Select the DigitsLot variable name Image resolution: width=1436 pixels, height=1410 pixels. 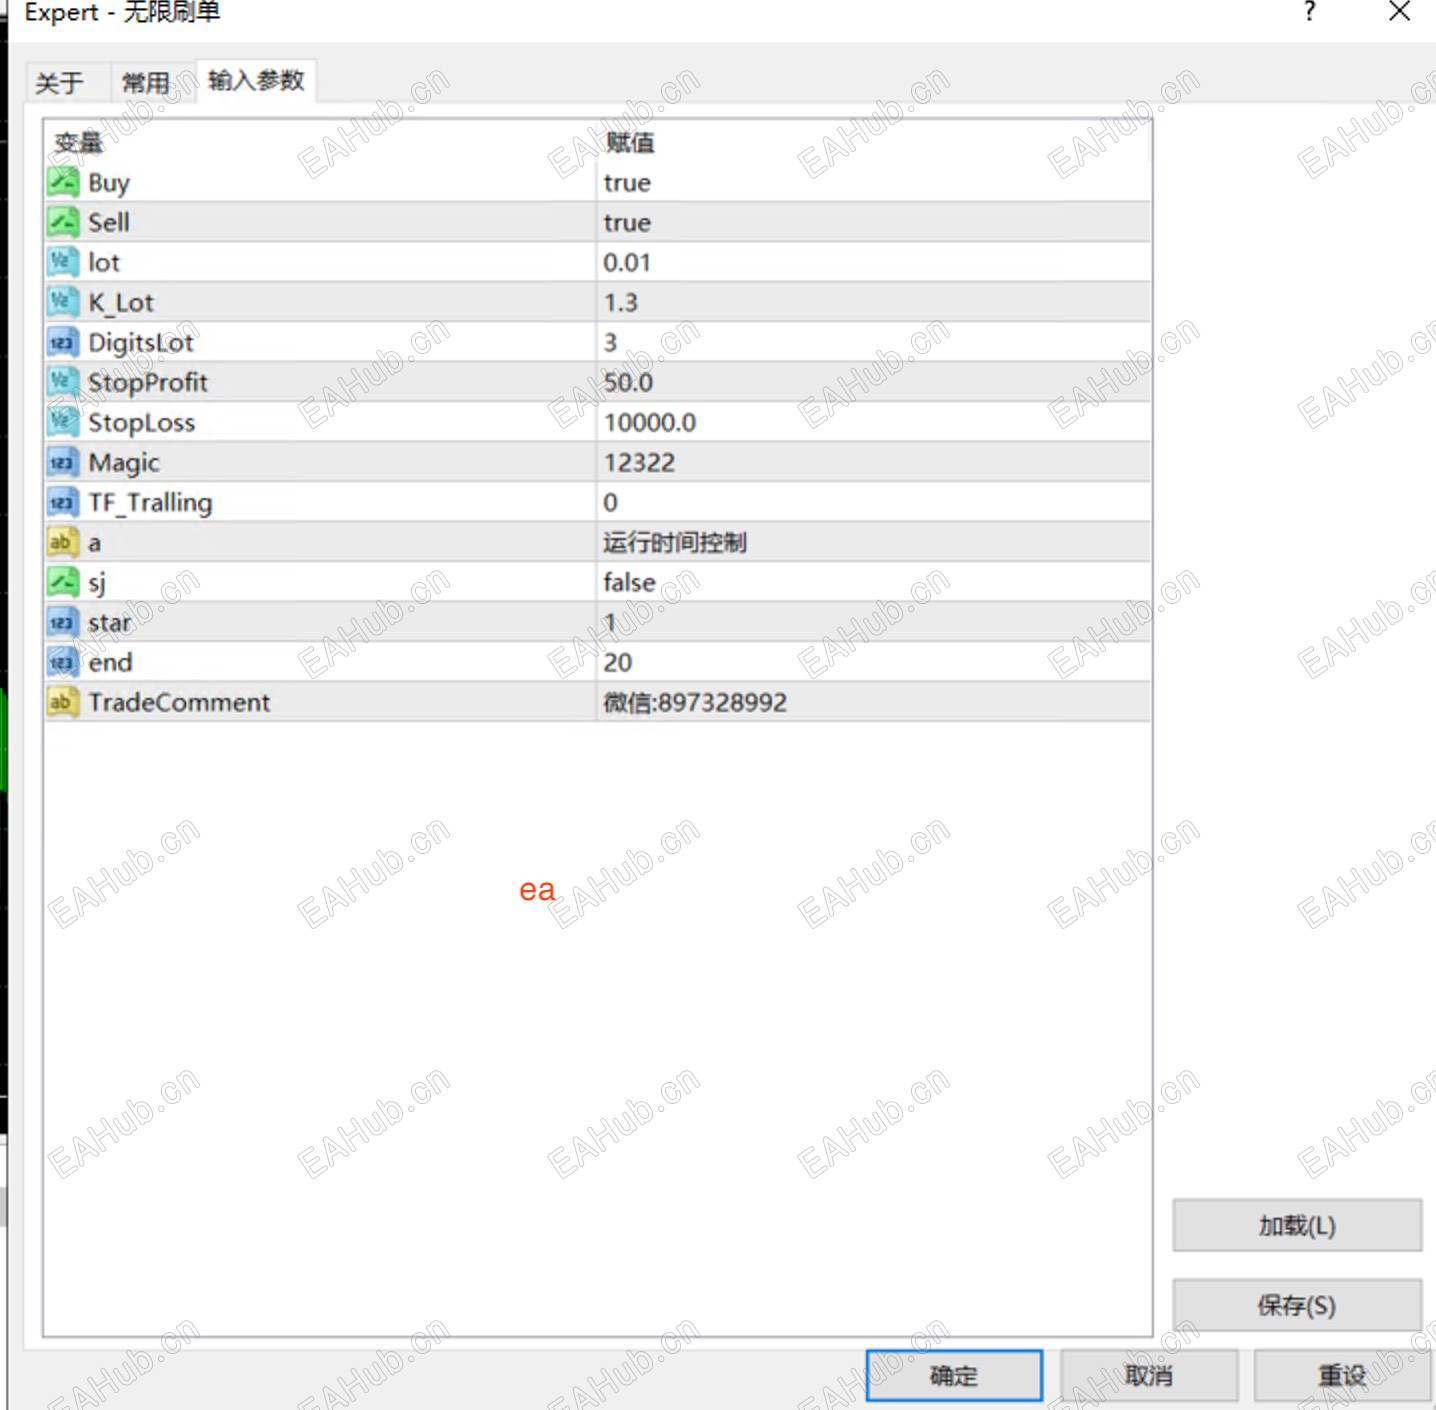coord(141,343)
